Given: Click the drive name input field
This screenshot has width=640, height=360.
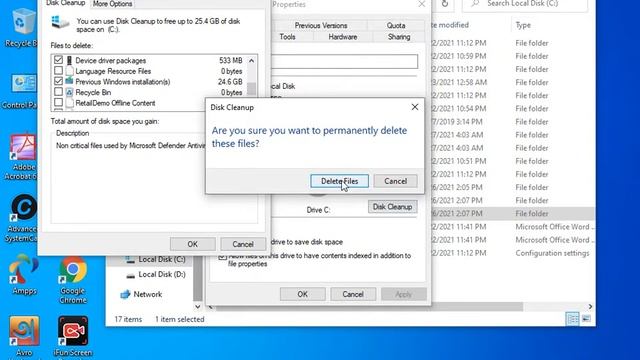Looking at the screenshot, I should tap(345, 61).
